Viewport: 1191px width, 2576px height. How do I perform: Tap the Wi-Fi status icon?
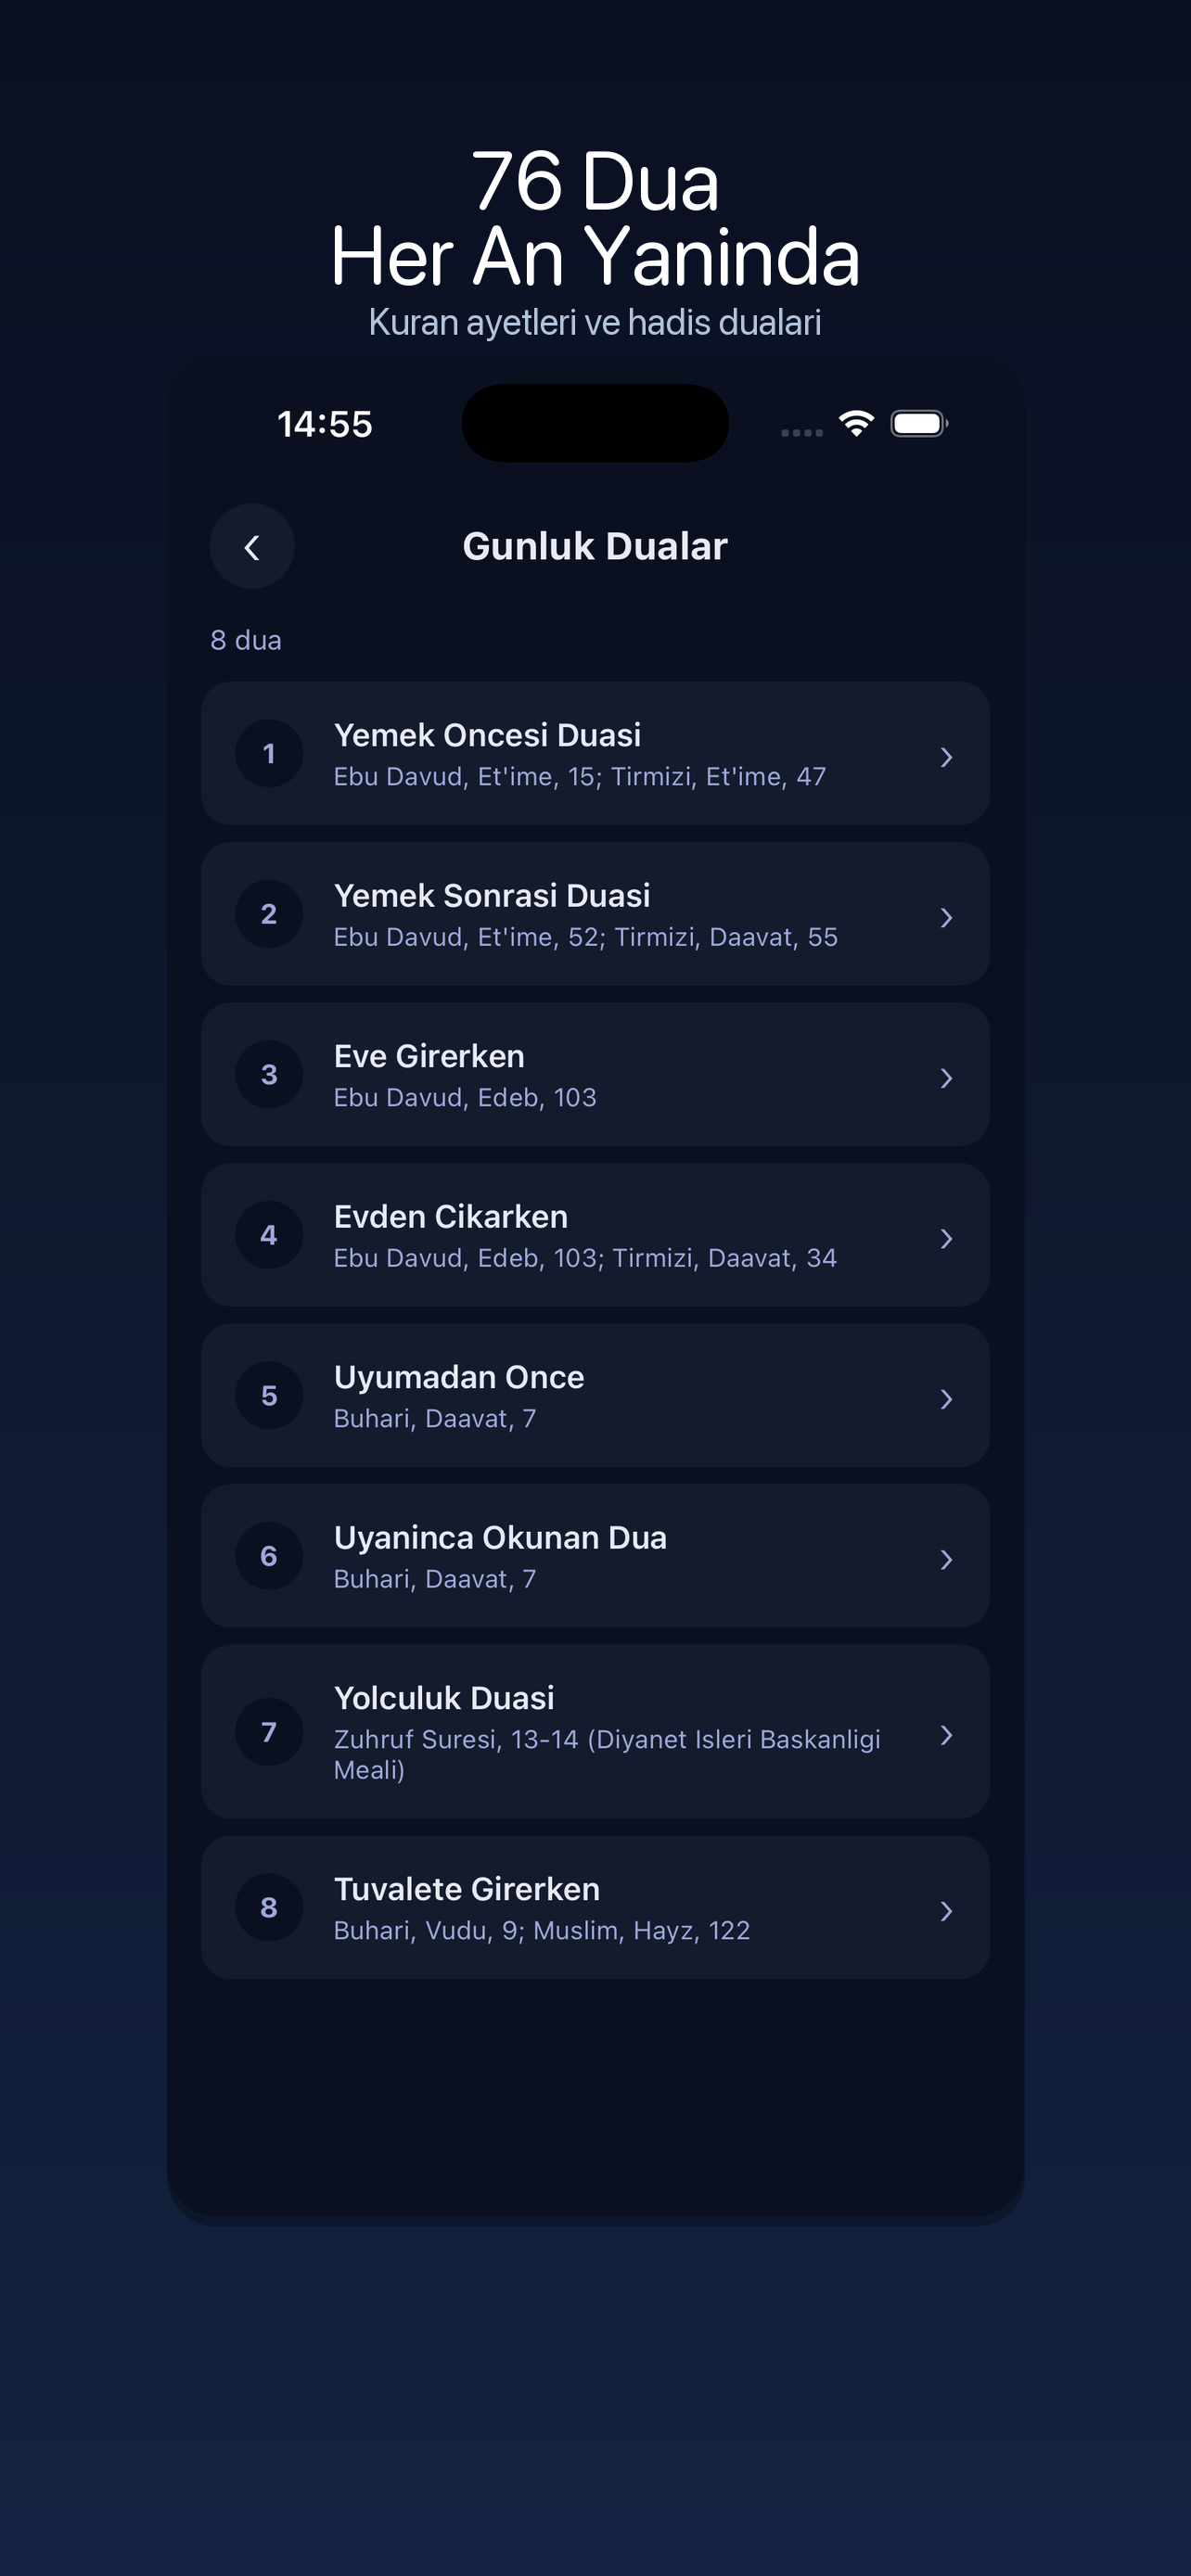click(x=856, y=423)
